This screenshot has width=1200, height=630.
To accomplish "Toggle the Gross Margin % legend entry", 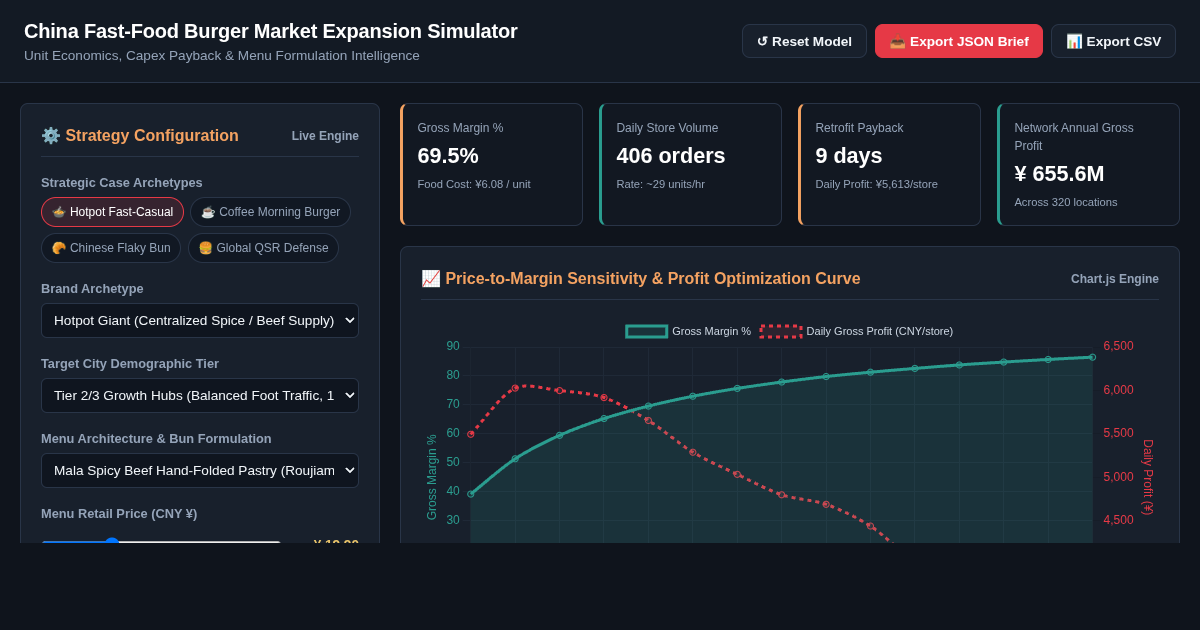I will [x=688, y=331].
